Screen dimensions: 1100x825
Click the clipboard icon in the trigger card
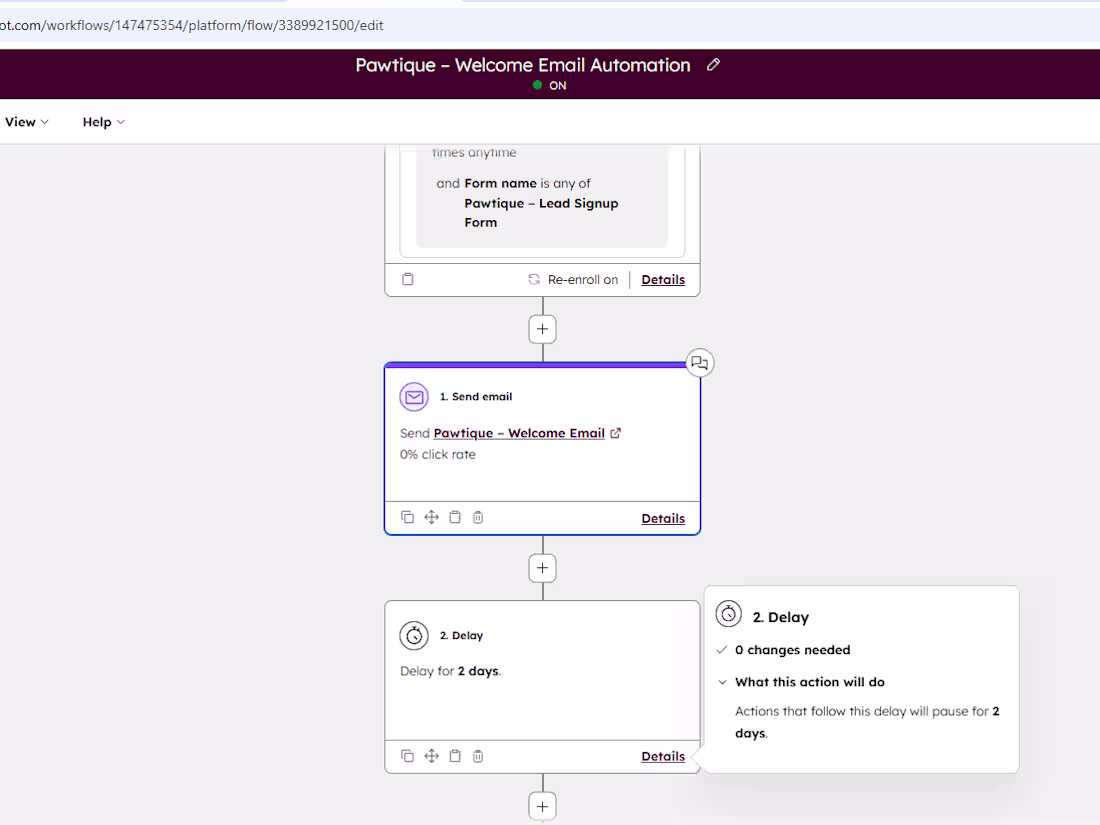408,279
